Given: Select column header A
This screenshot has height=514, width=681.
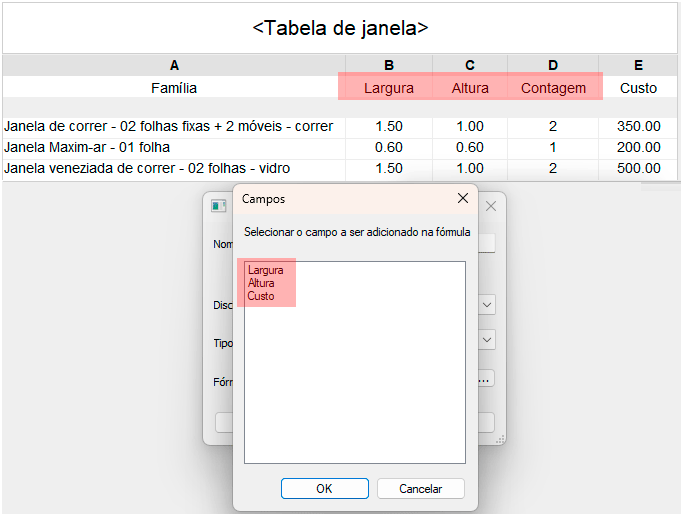Looking at the screenshot, I should (x=174, y=65).
